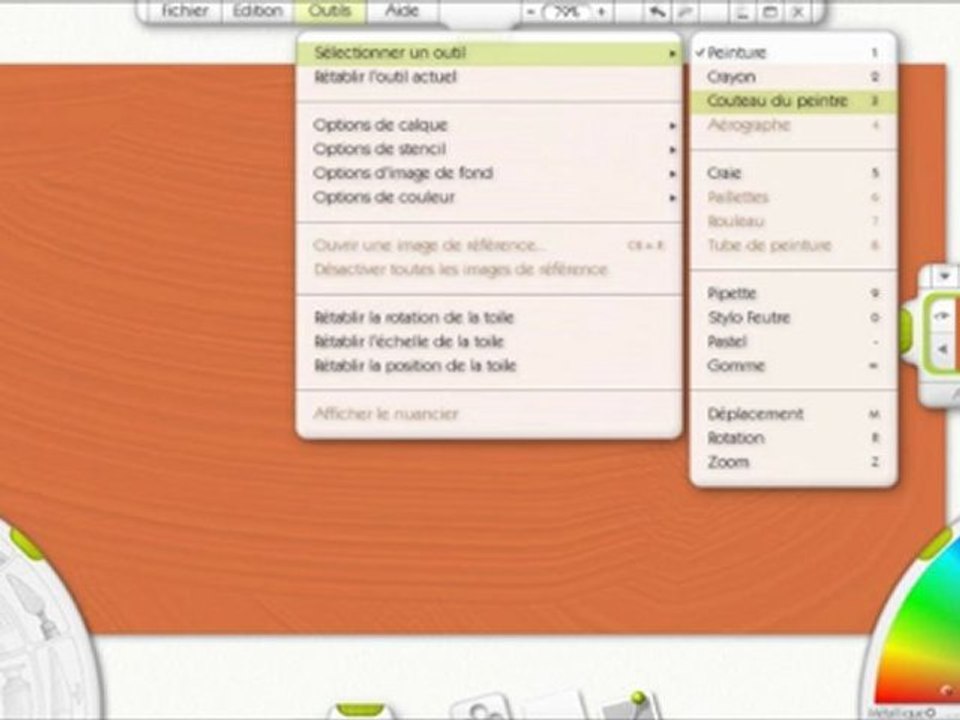Click the Outils menu

(x=330, y=11)
